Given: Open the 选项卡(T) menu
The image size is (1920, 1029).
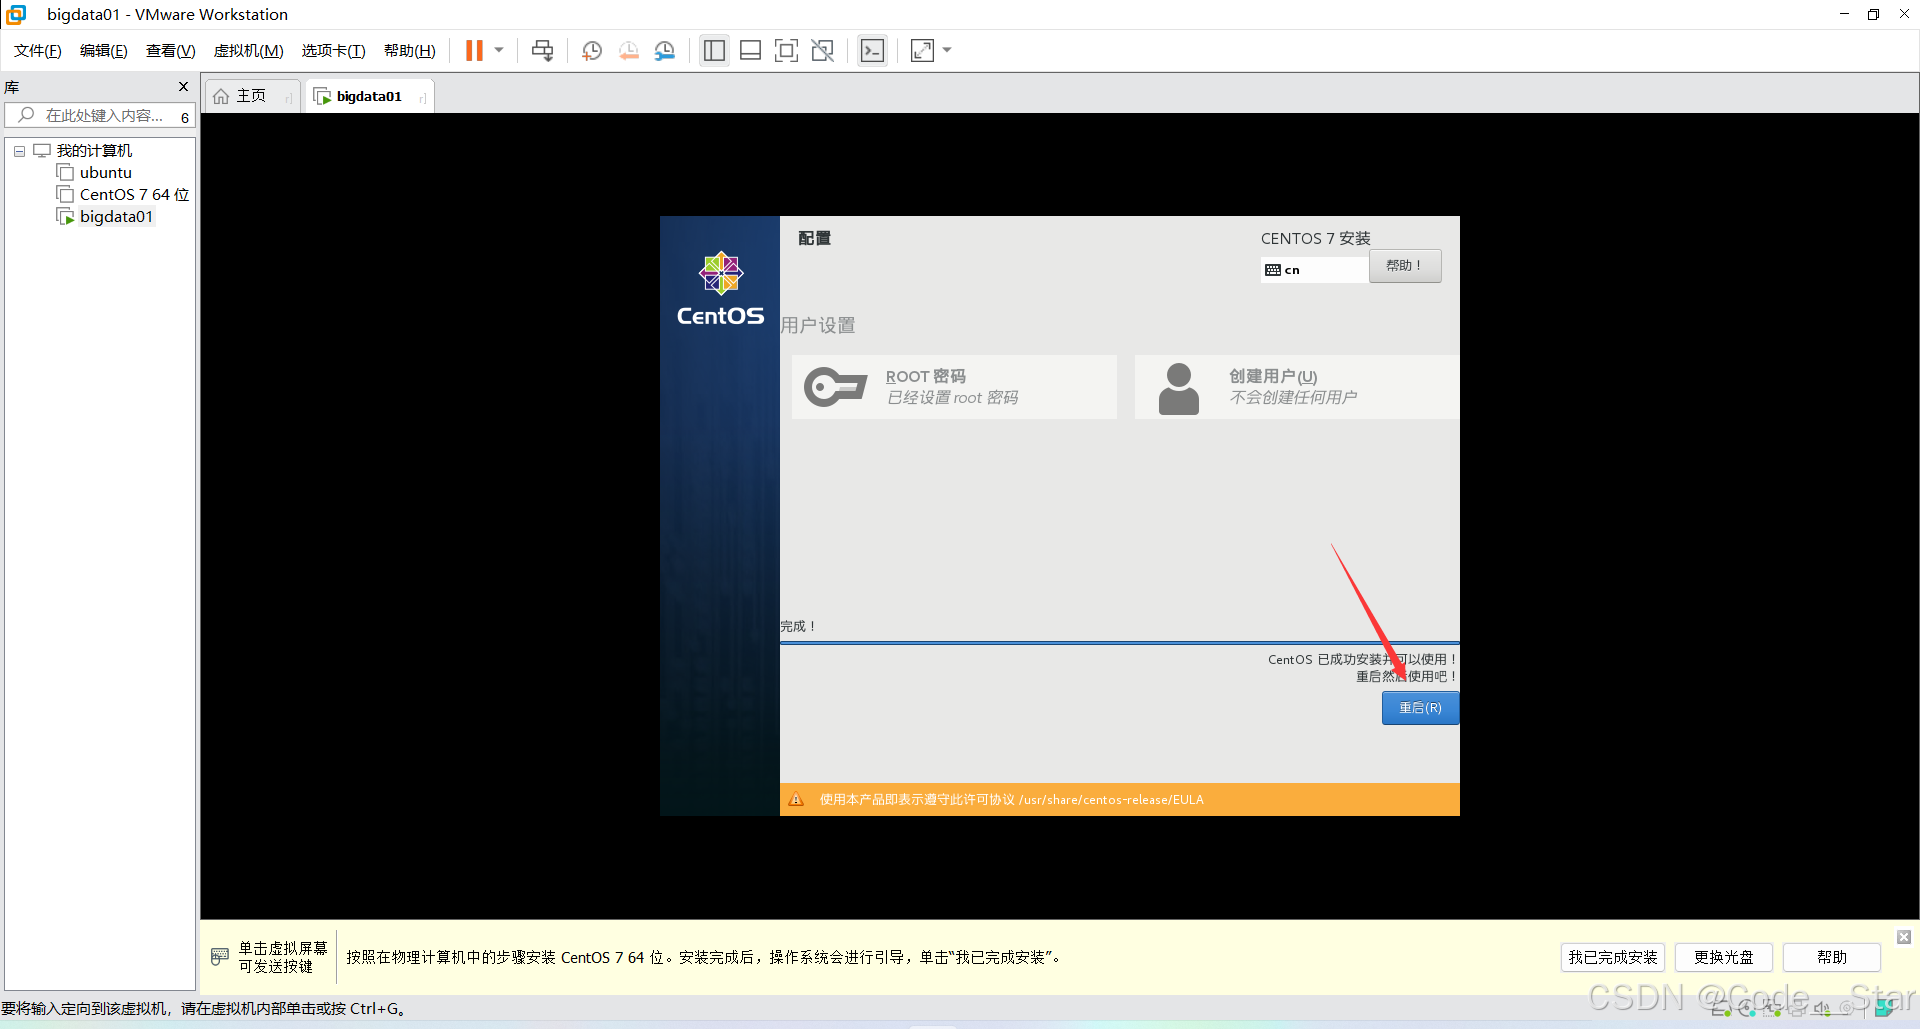Looking at the screenshot, I should (334, 51).
